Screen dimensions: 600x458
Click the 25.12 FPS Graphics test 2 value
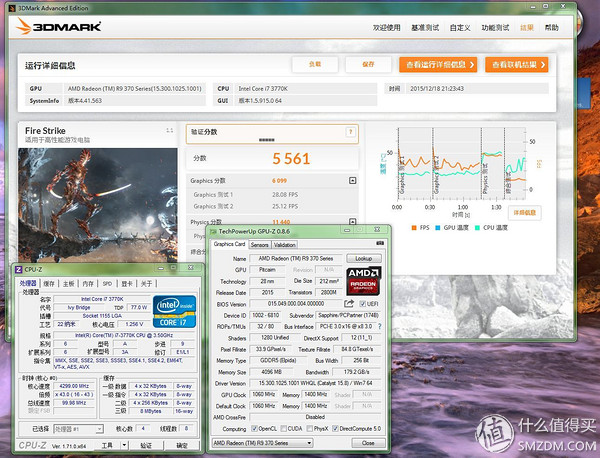[x=285, y=206]
